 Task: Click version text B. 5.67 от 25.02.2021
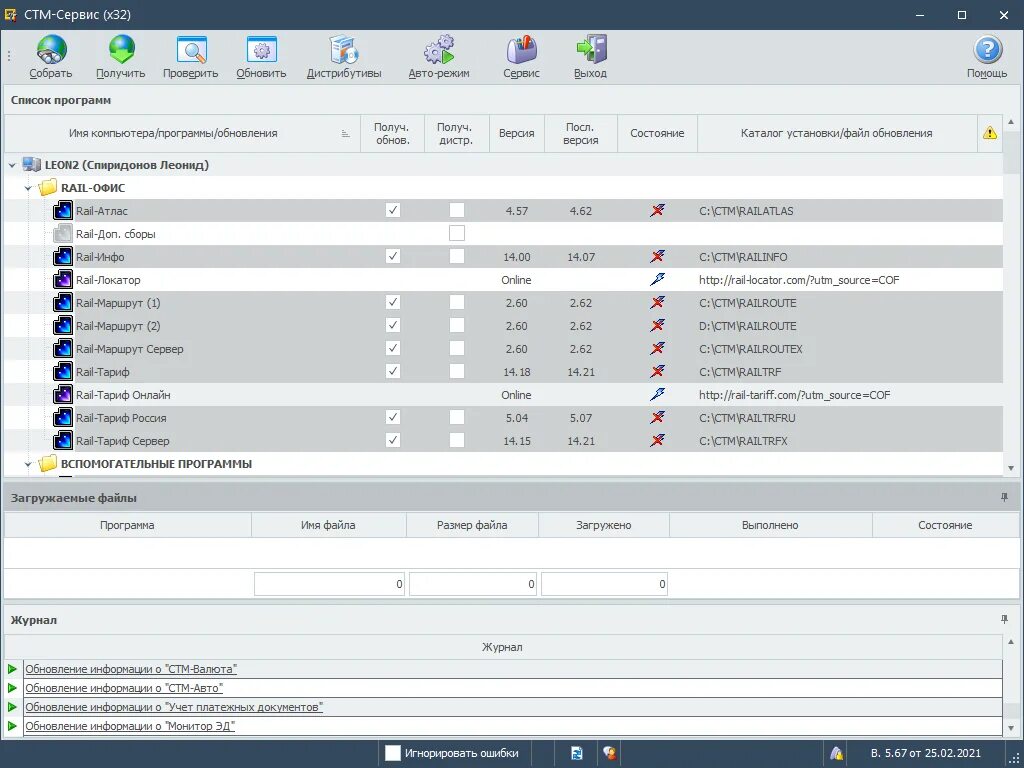(925, 753)
